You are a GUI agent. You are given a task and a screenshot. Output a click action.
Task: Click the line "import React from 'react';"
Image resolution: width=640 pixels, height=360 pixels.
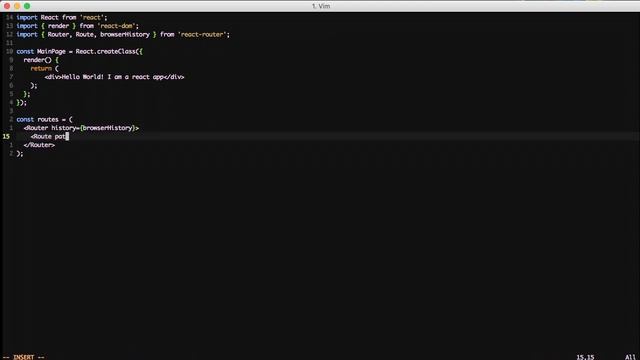[62, 18]
